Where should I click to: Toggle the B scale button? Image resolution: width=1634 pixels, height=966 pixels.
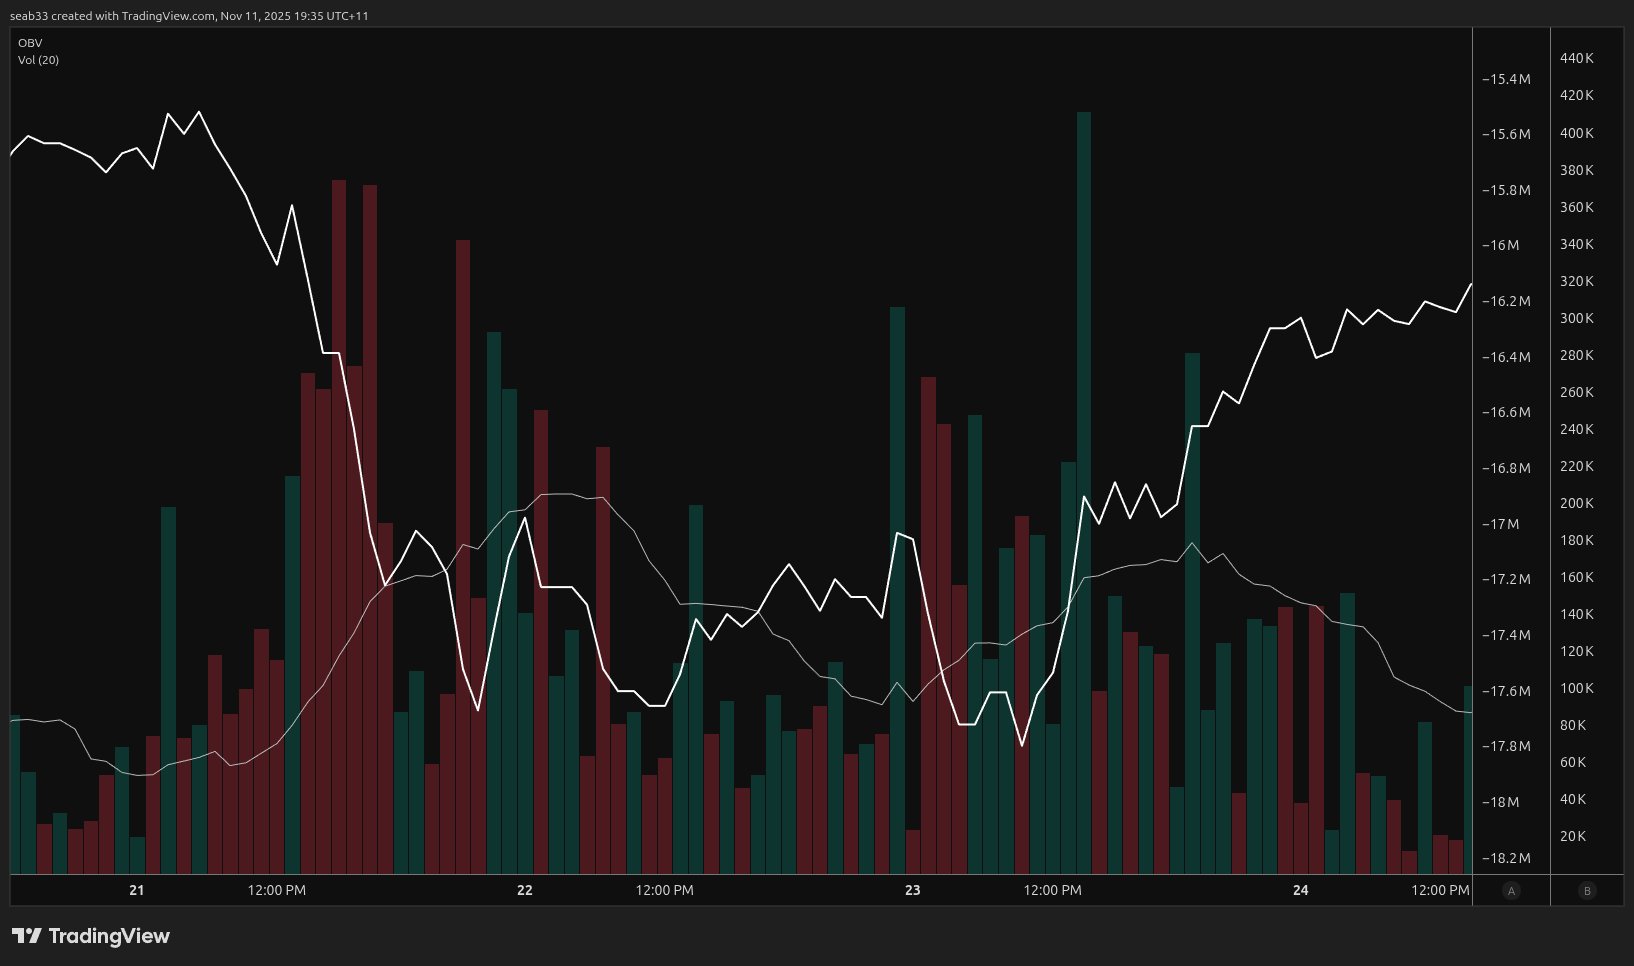(x=1587, y=891)
